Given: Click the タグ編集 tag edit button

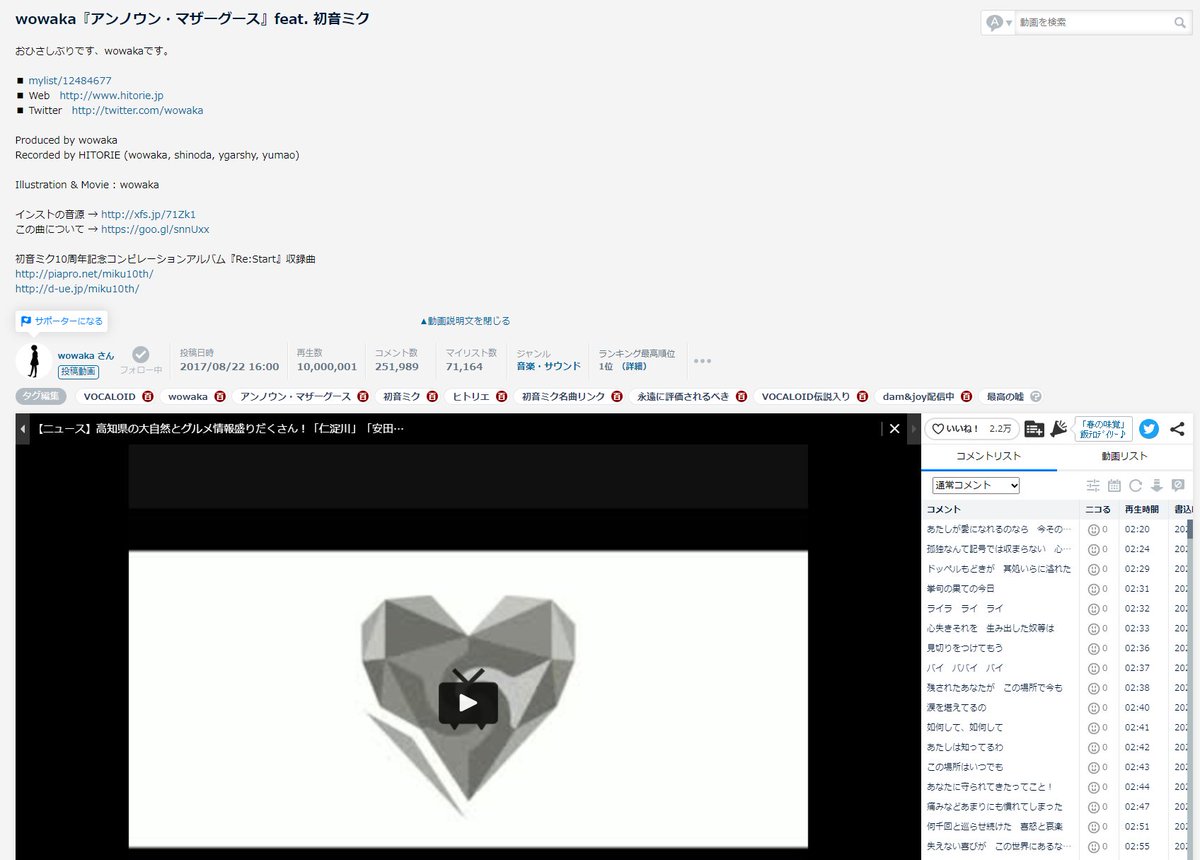Looking at the screenshot, I should tap(42, 396).
